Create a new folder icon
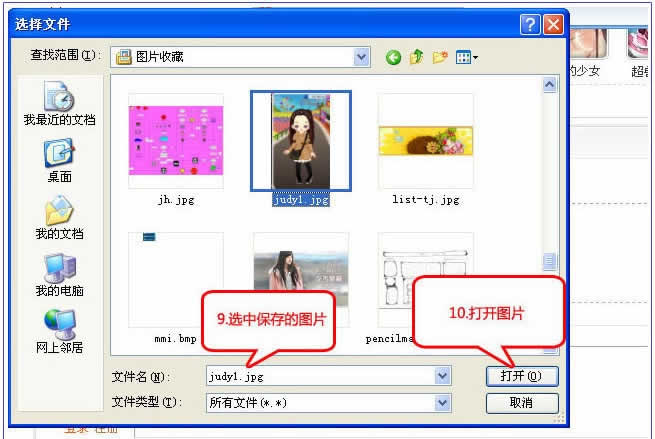The image size is (655, 439). (440, 57)
